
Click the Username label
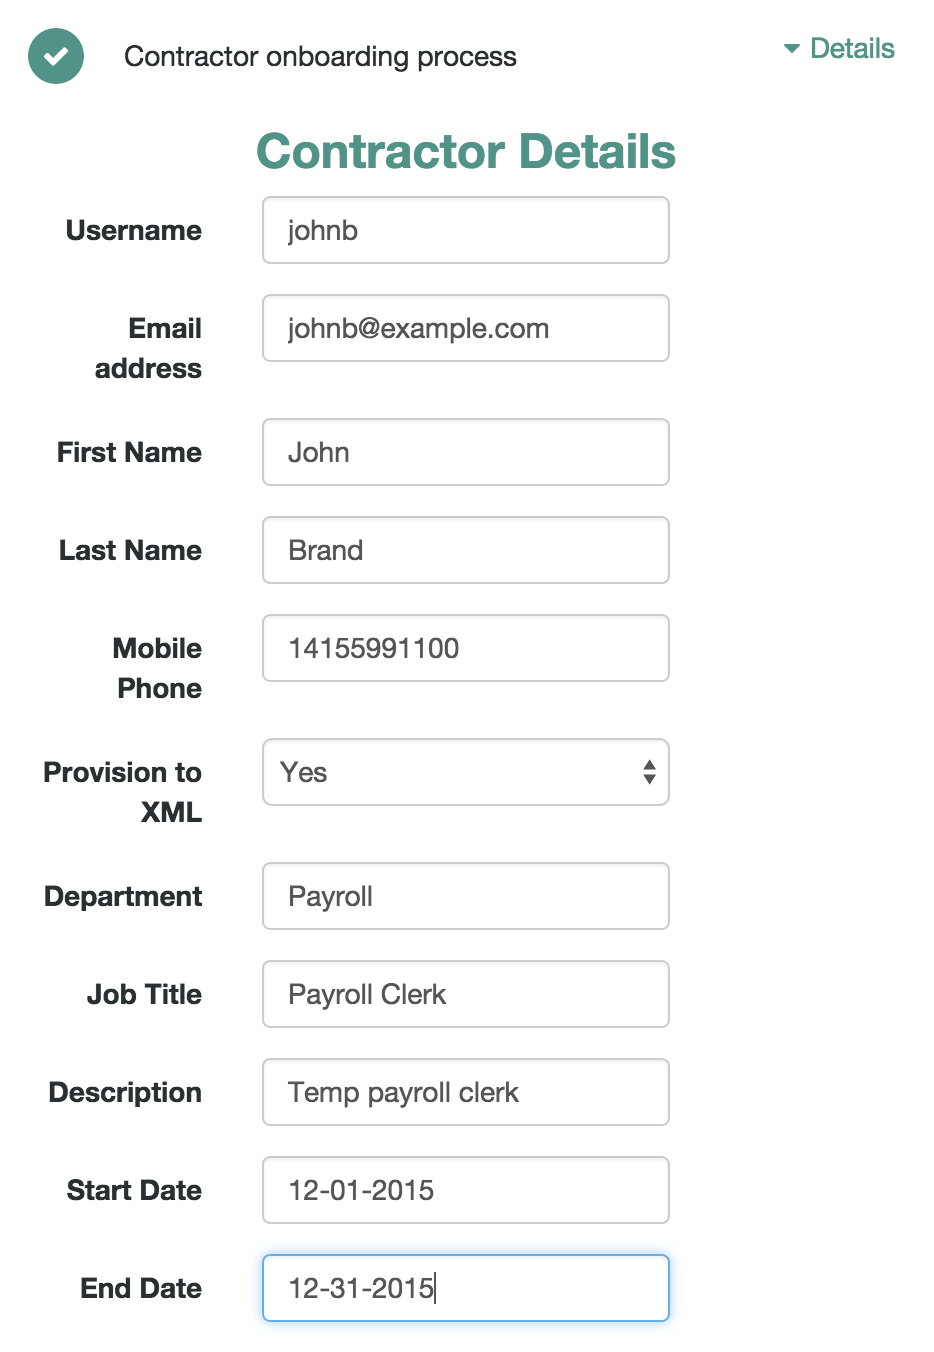coord(134,230)
